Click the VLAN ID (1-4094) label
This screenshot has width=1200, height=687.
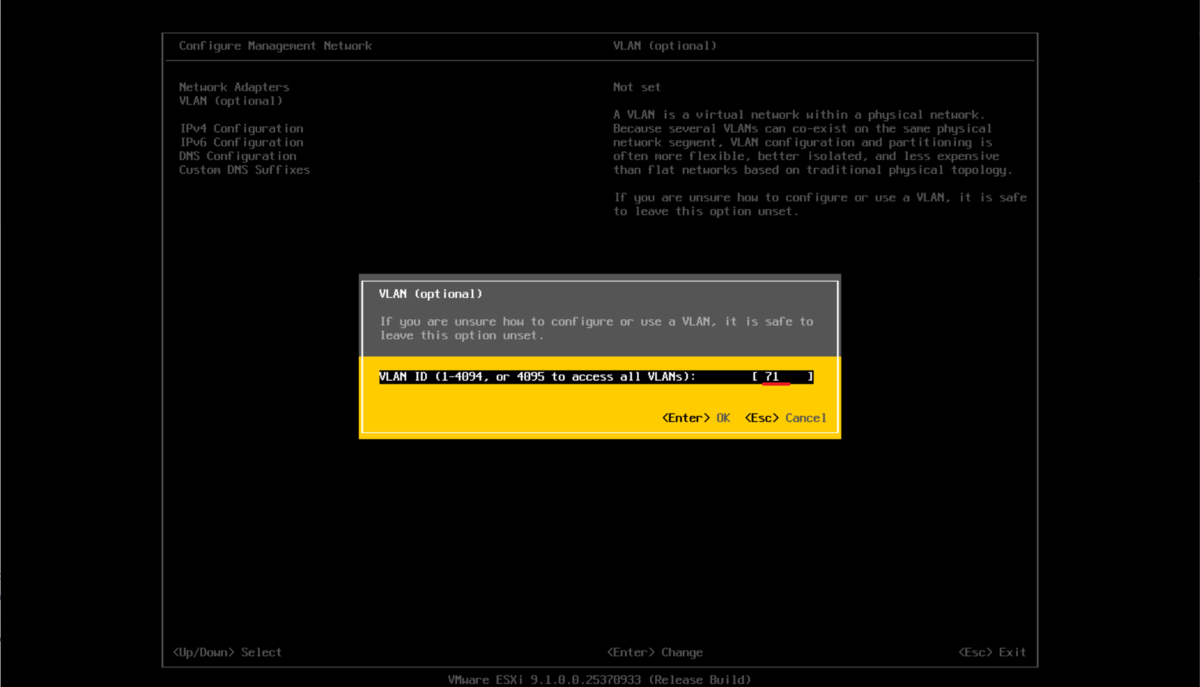(x=537, y=377)
